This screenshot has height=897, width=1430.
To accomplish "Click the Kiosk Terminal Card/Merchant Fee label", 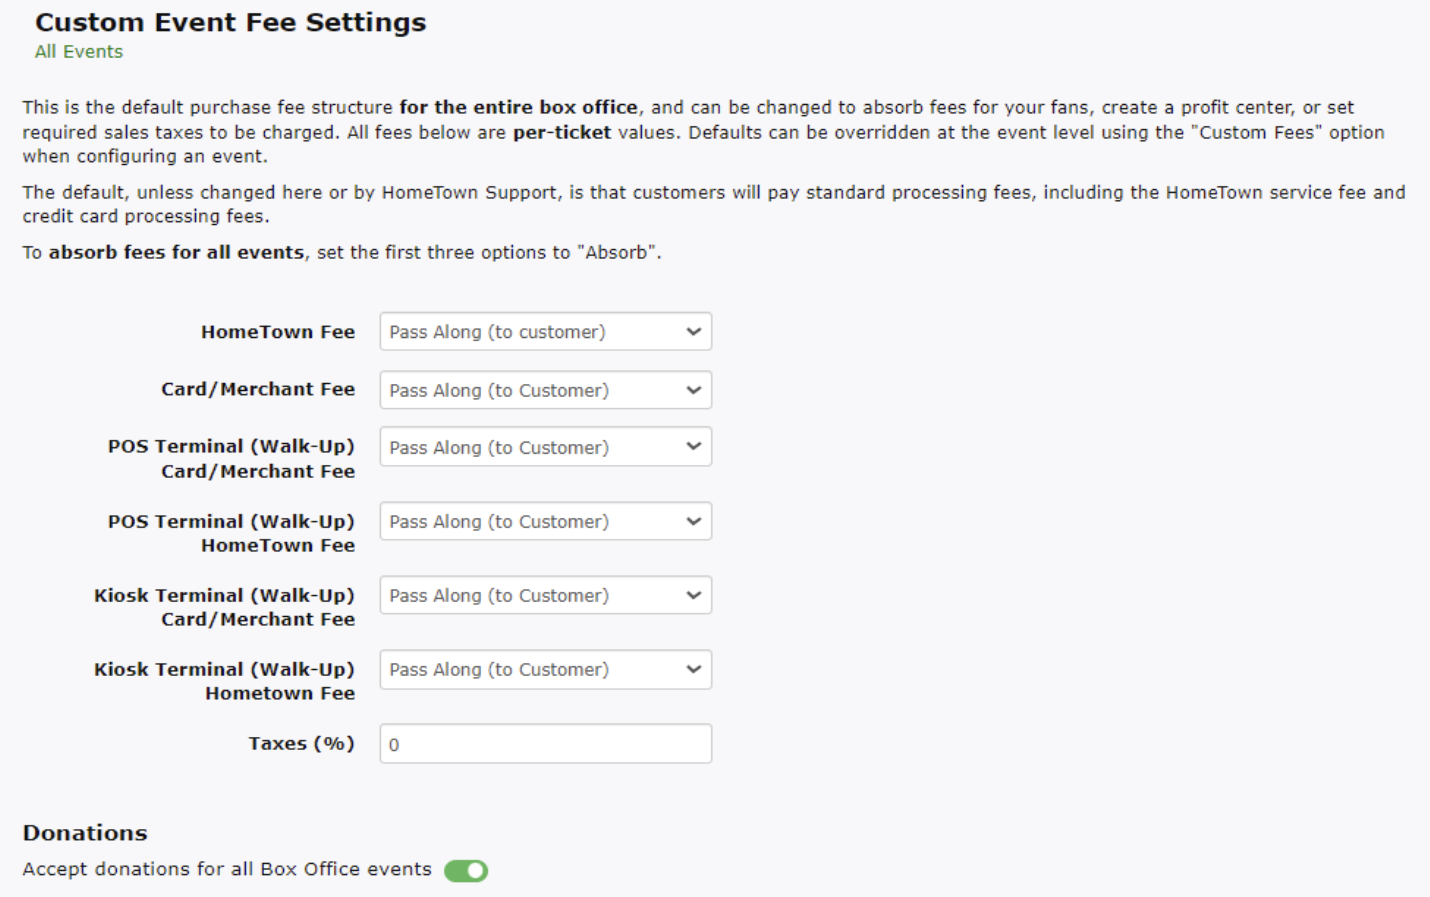I will point(224,607).
